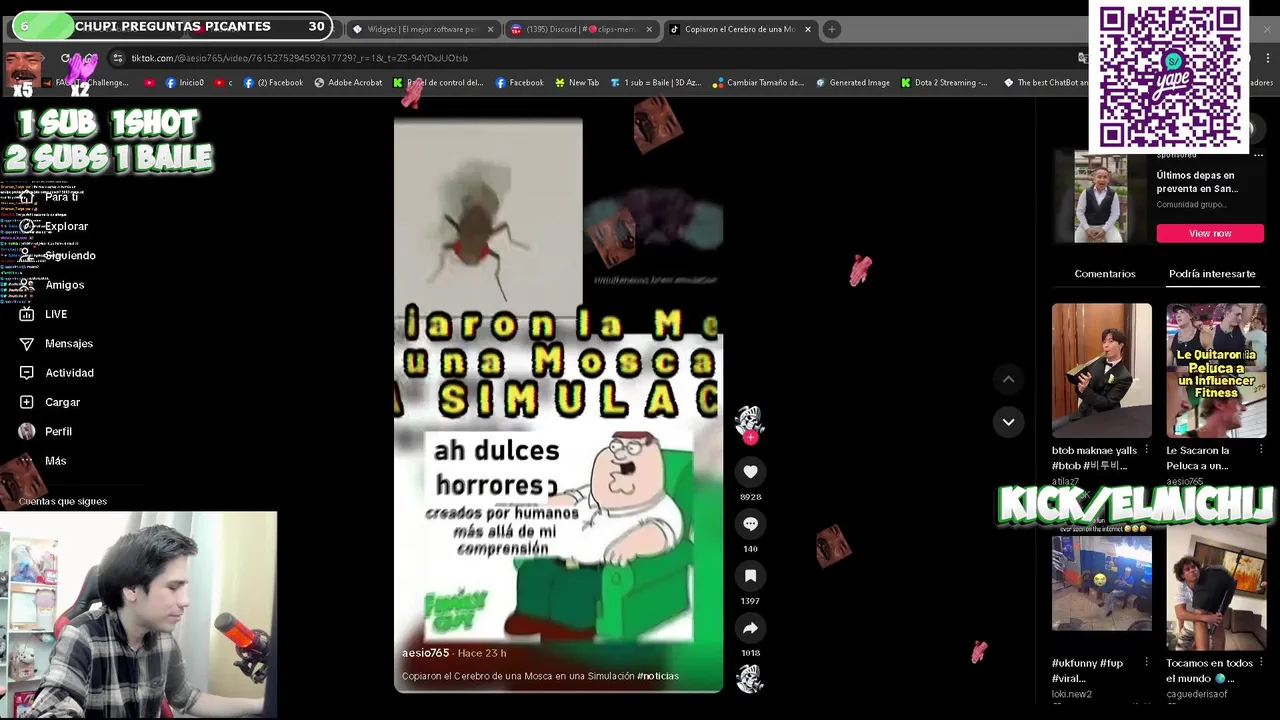This screenshot has width=1280, height=720.
Task: Open a new browser tab with plus
Action: pos(831,29)
